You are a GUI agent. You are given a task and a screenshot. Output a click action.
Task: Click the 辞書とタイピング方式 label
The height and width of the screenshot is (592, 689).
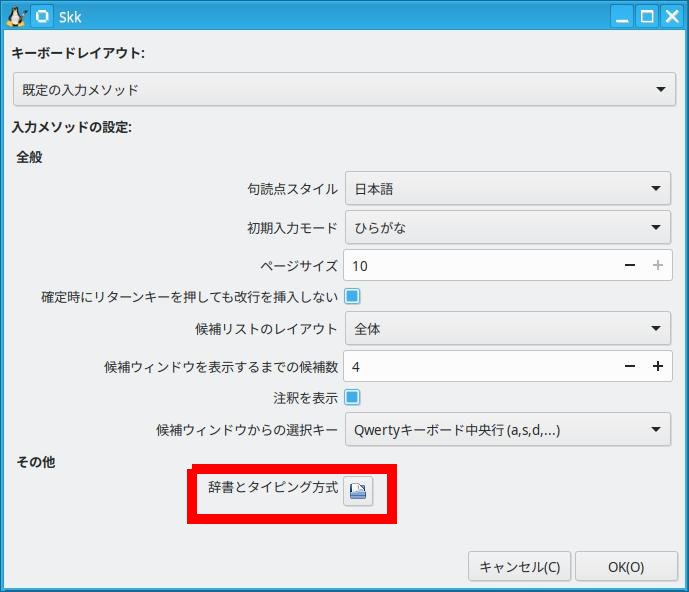click(x=273, y=487)
